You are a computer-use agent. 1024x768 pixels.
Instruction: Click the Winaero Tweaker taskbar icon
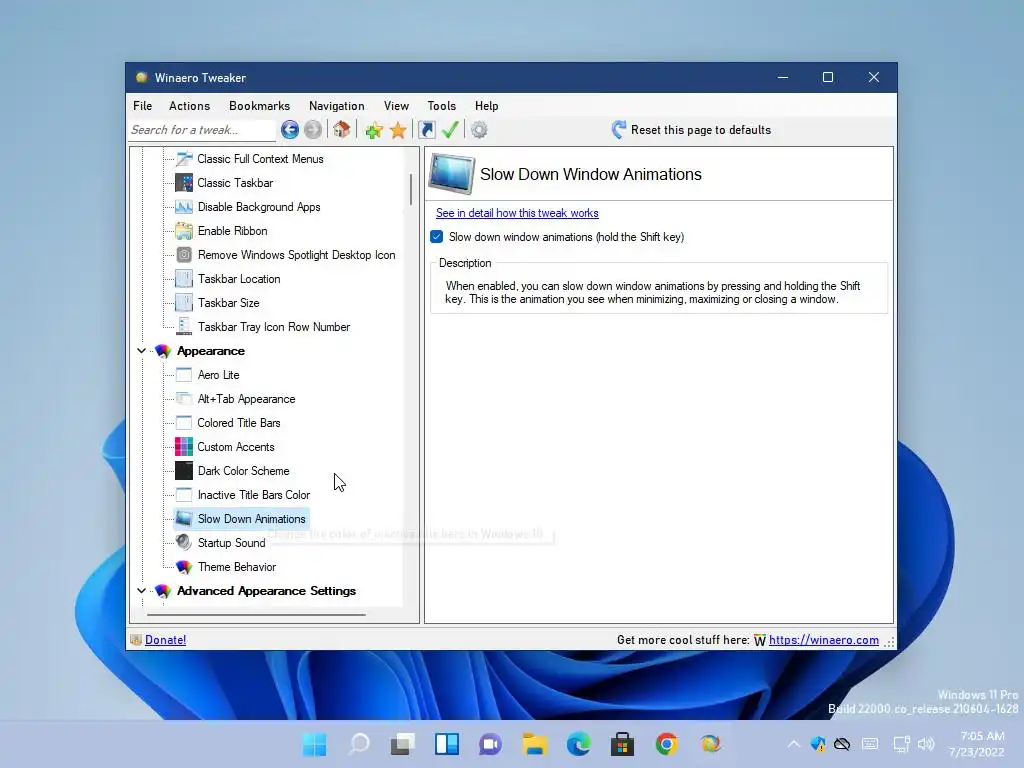click(710, 744)
